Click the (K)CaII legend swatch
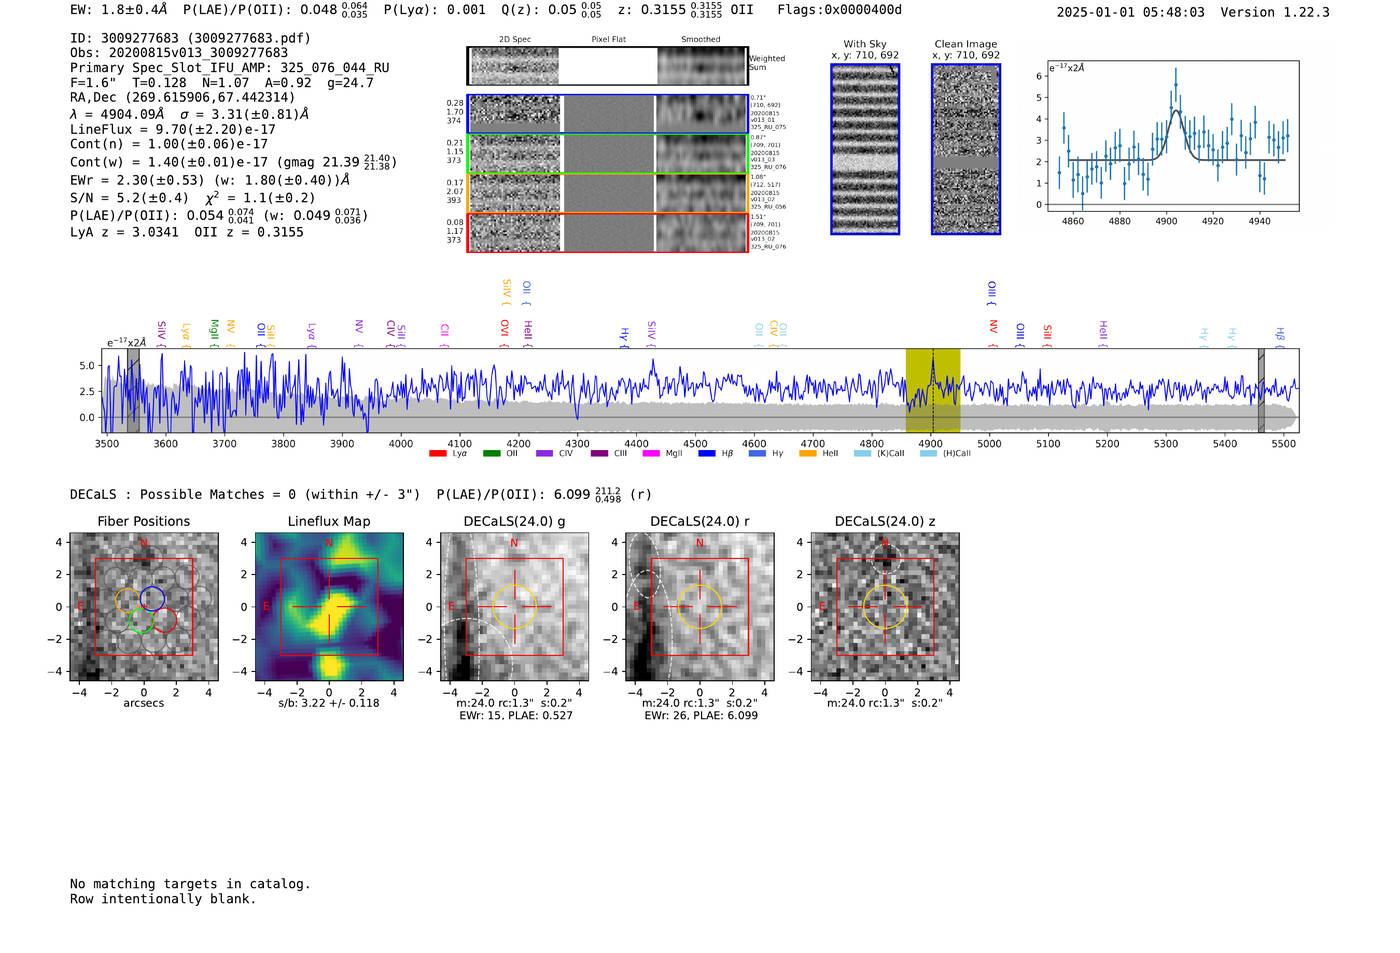 click(x=862, y=453)
